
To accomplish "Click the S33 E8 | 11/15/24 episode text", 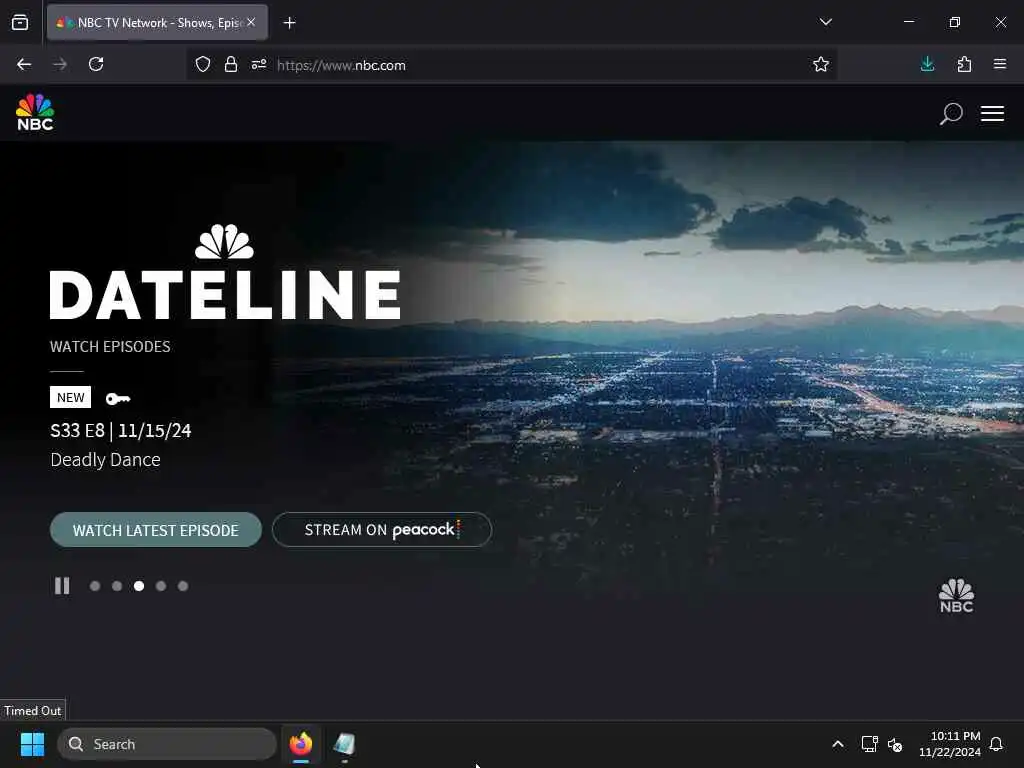I will (x=121, y=430).
